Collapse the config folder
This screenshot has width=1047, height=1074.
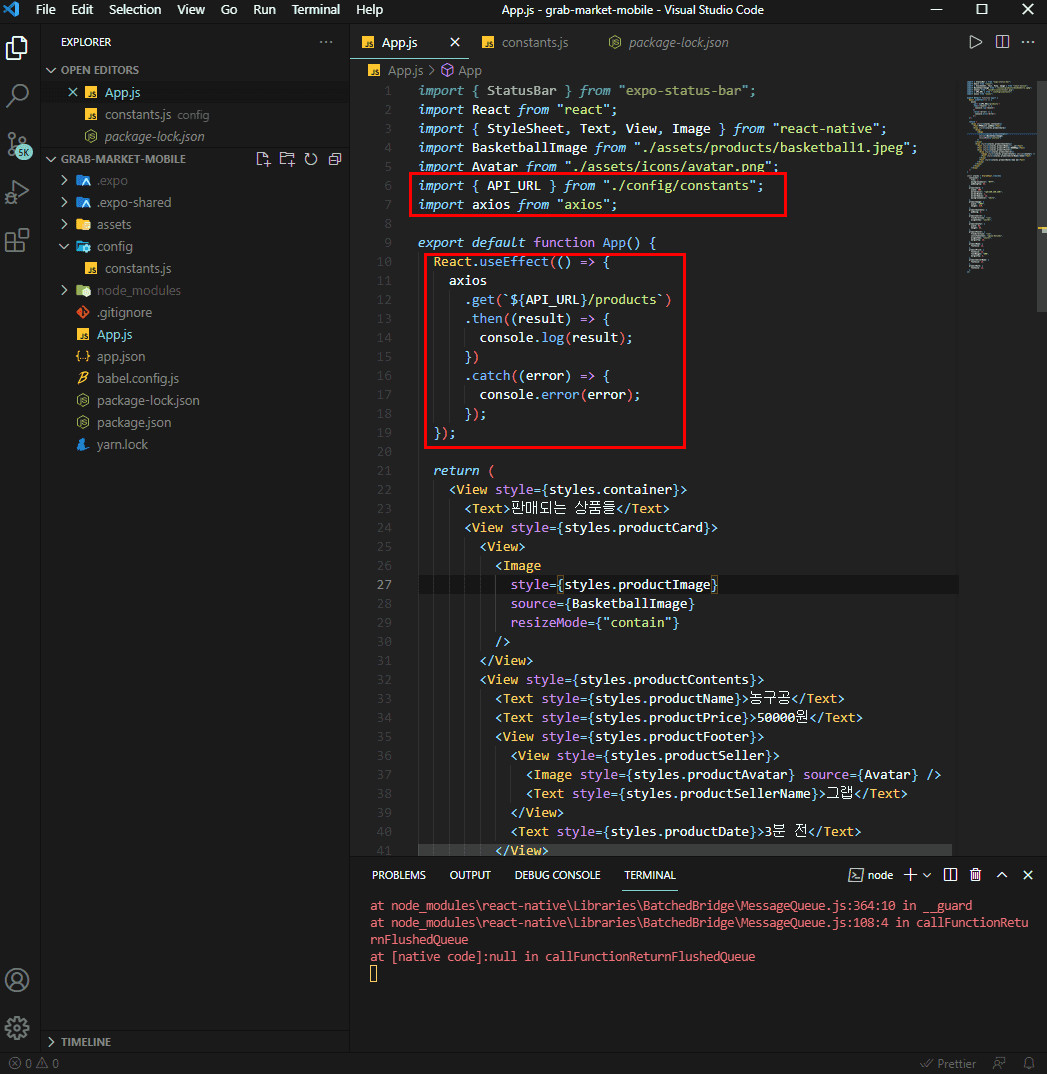[x=113, y=246]
